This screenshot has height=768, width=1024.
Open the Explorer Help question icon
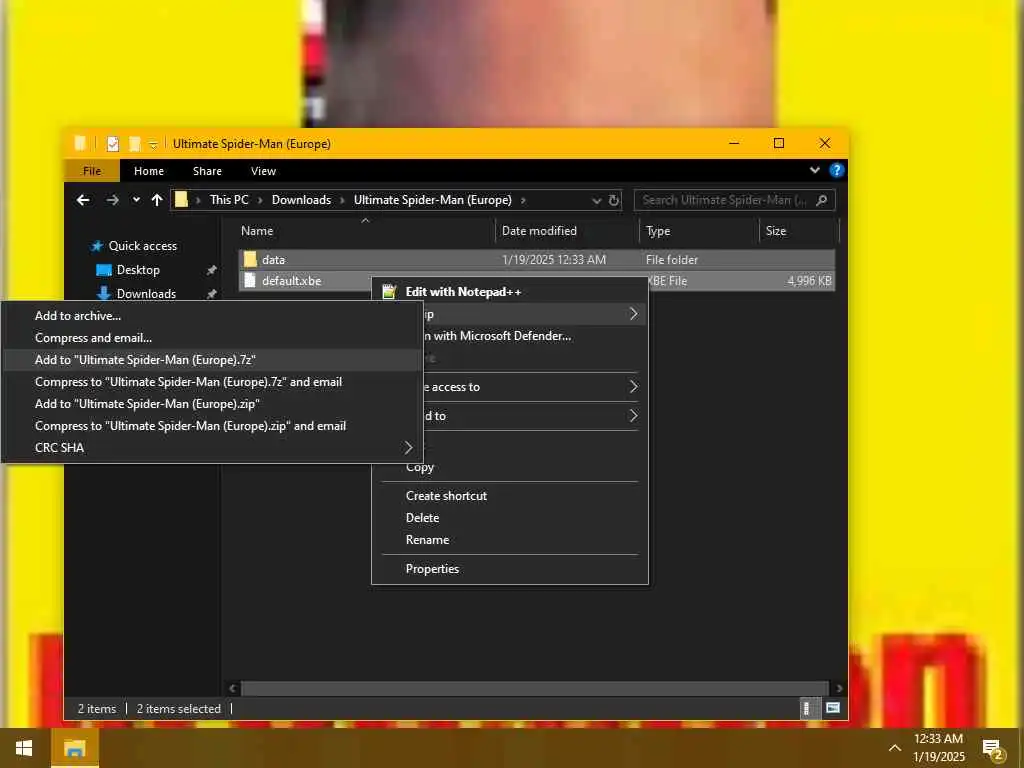click(836, 170)
